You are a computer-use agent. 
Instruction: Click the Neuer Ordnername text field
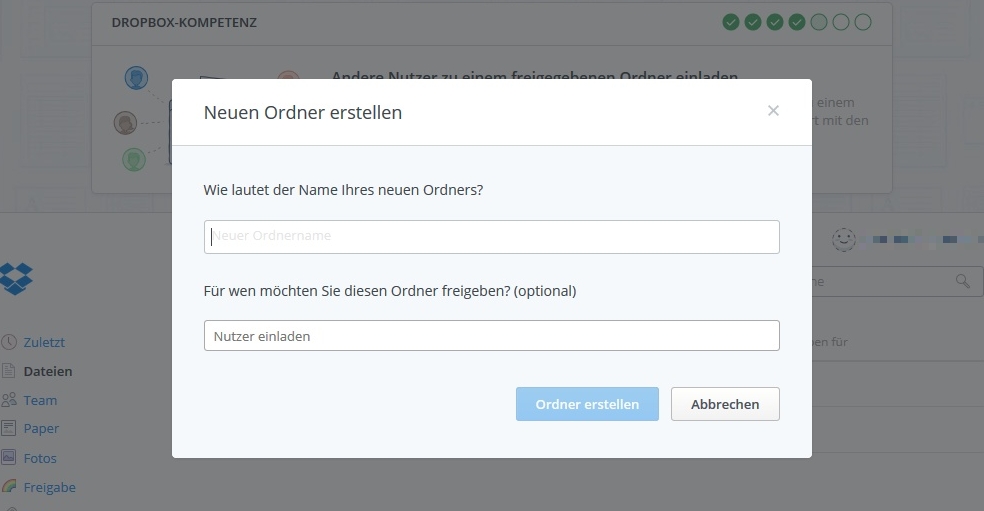pos(491,237)
